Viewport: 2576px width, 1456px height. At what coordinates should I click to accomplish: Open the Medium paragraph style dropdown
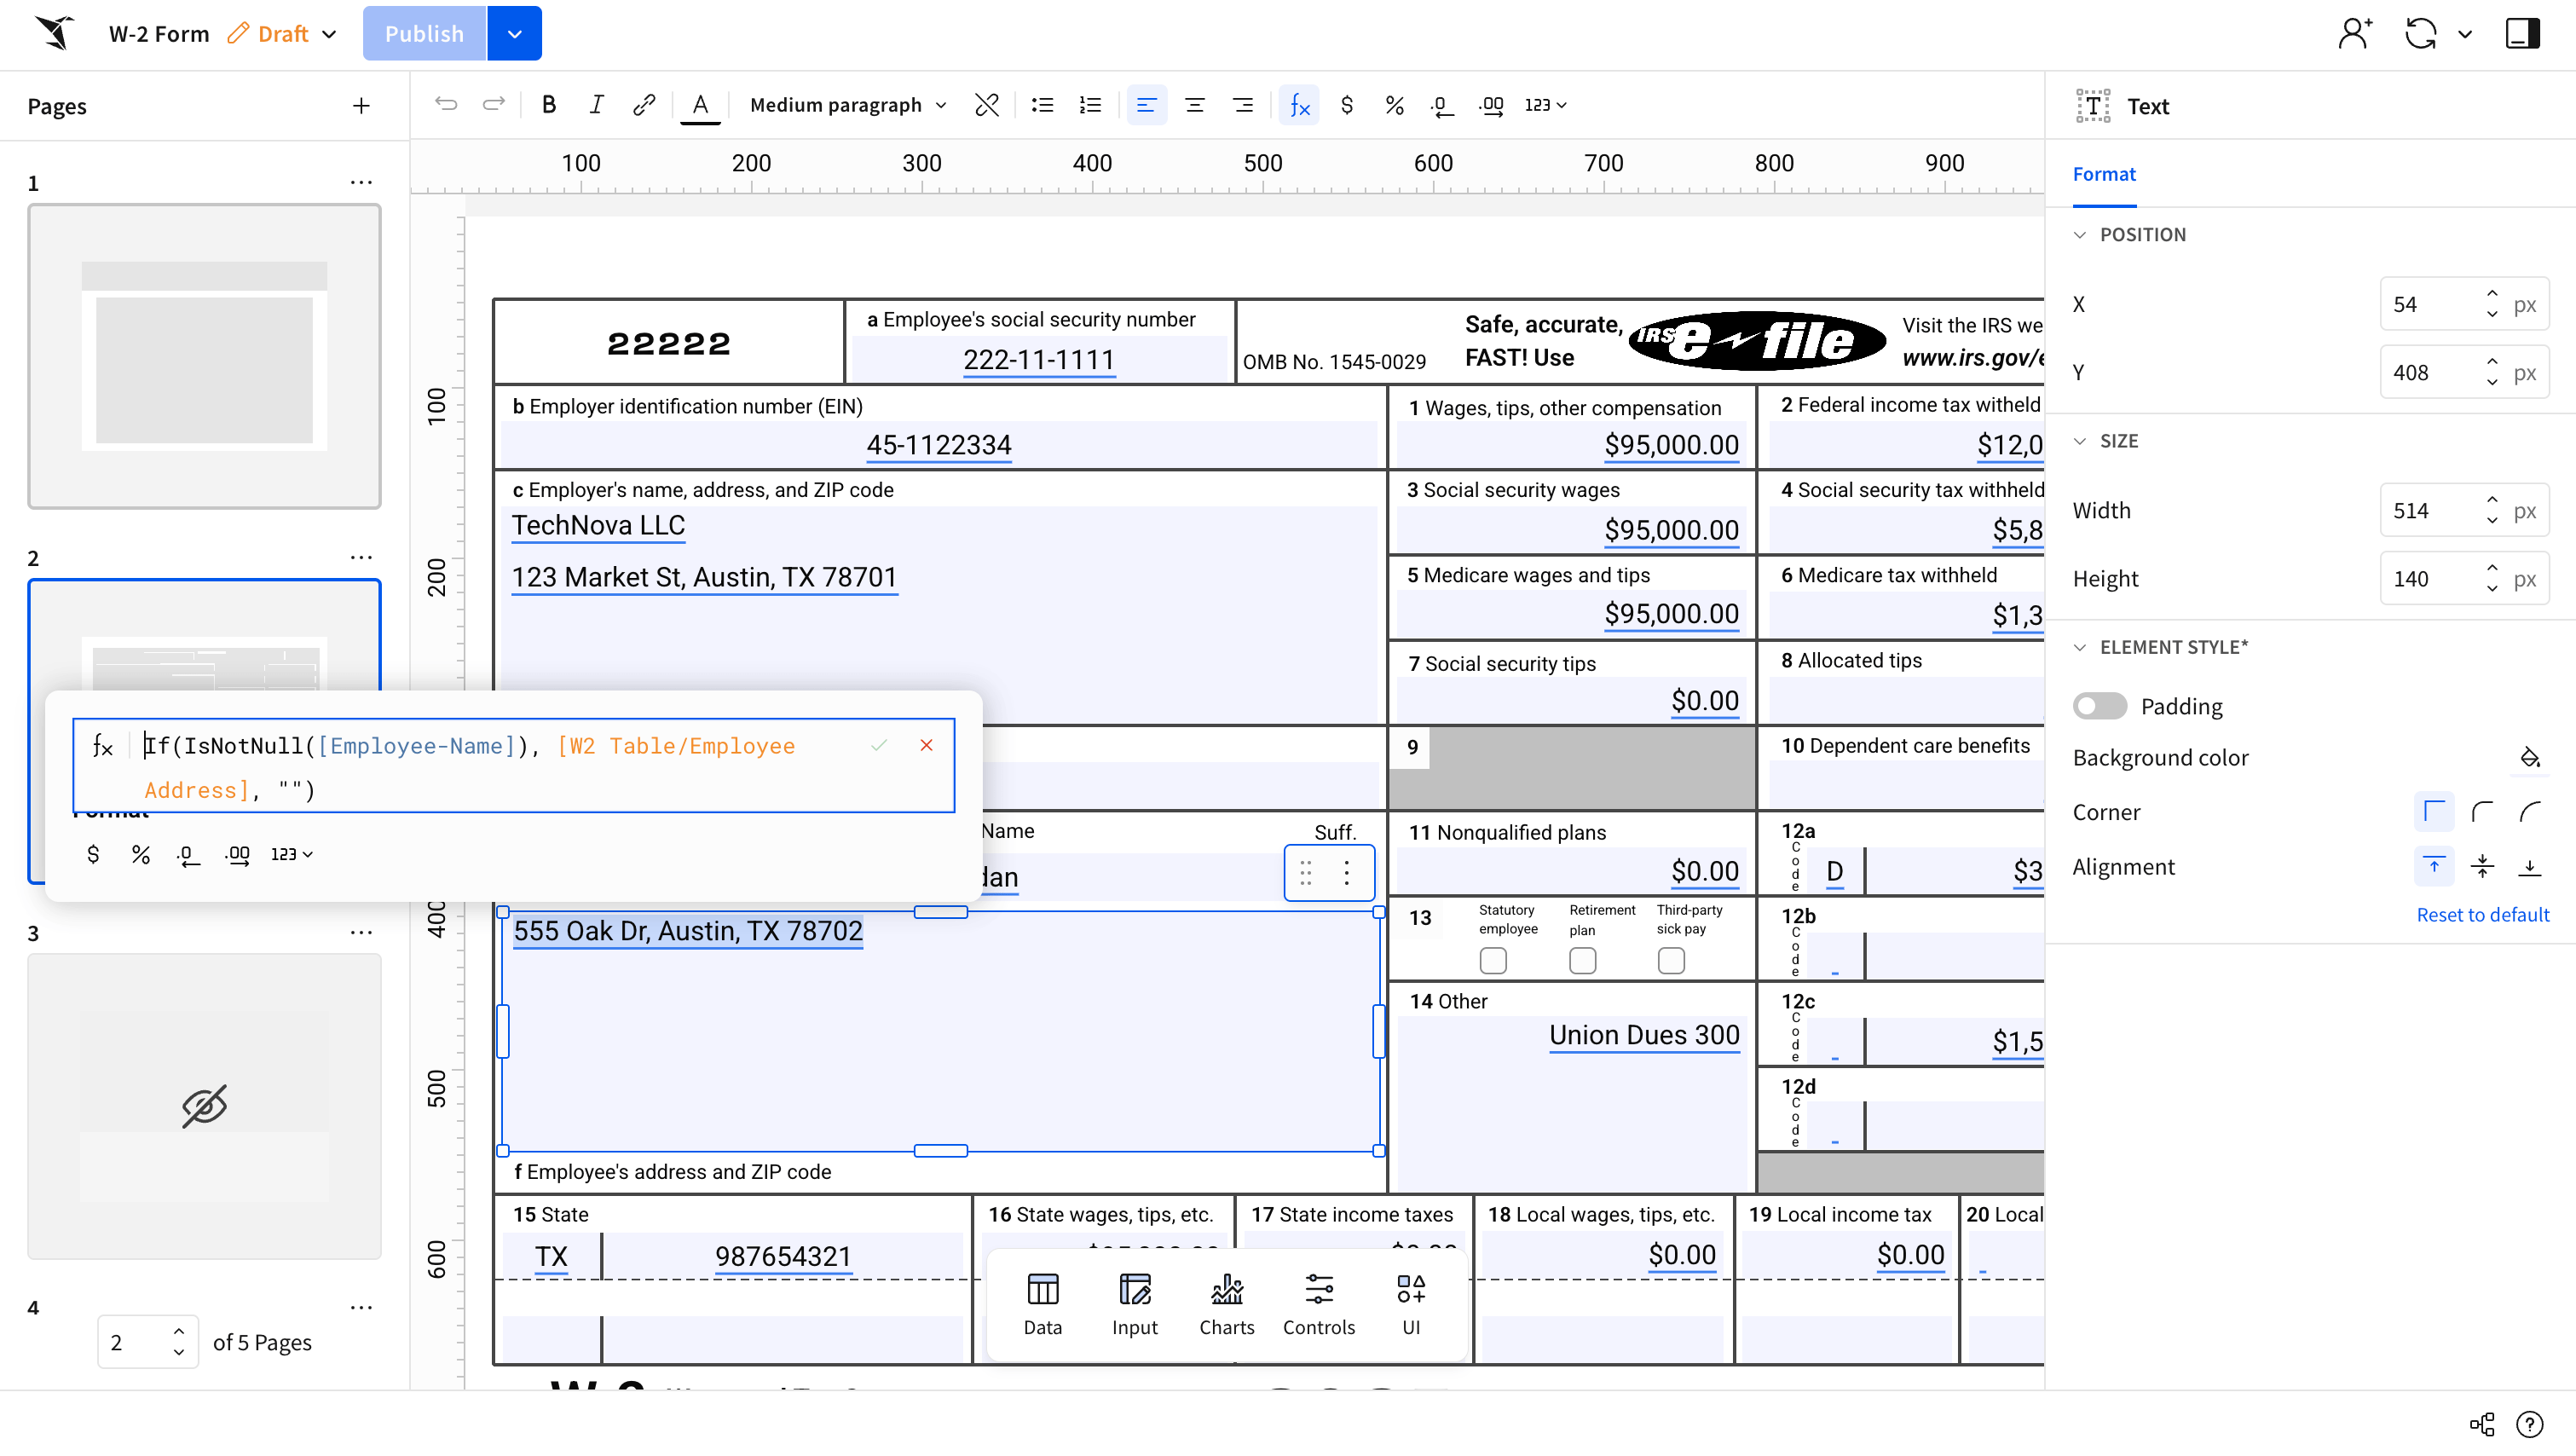(847, 105)
